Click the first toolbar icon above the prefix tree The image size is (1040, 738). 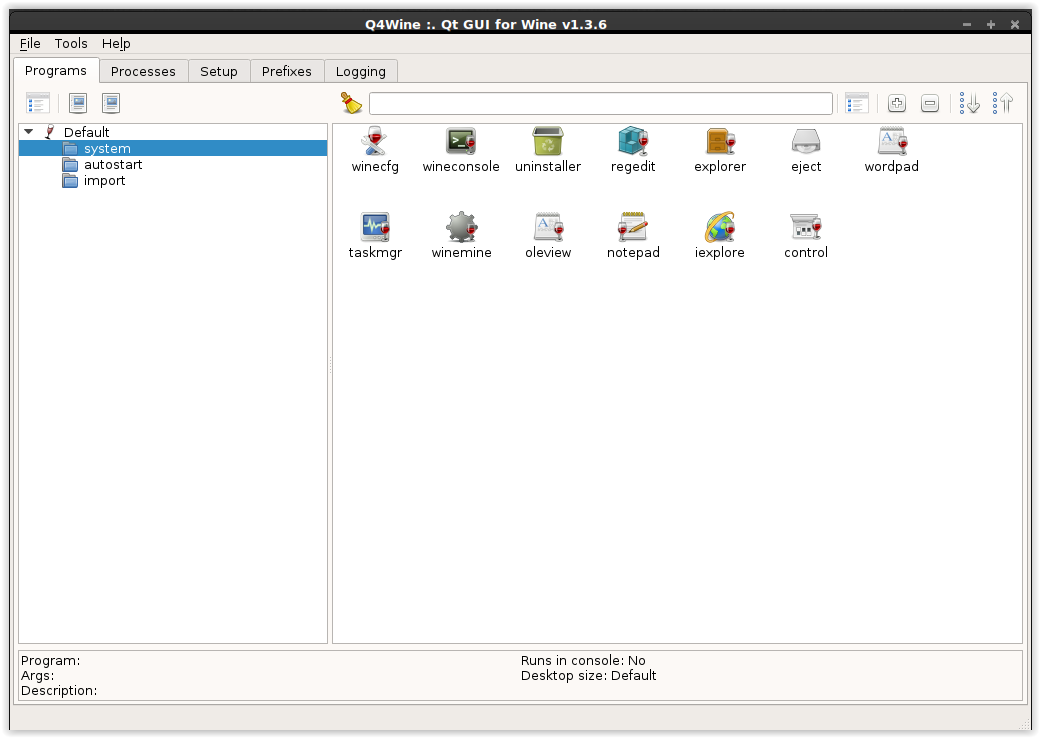tap(38, 103)
